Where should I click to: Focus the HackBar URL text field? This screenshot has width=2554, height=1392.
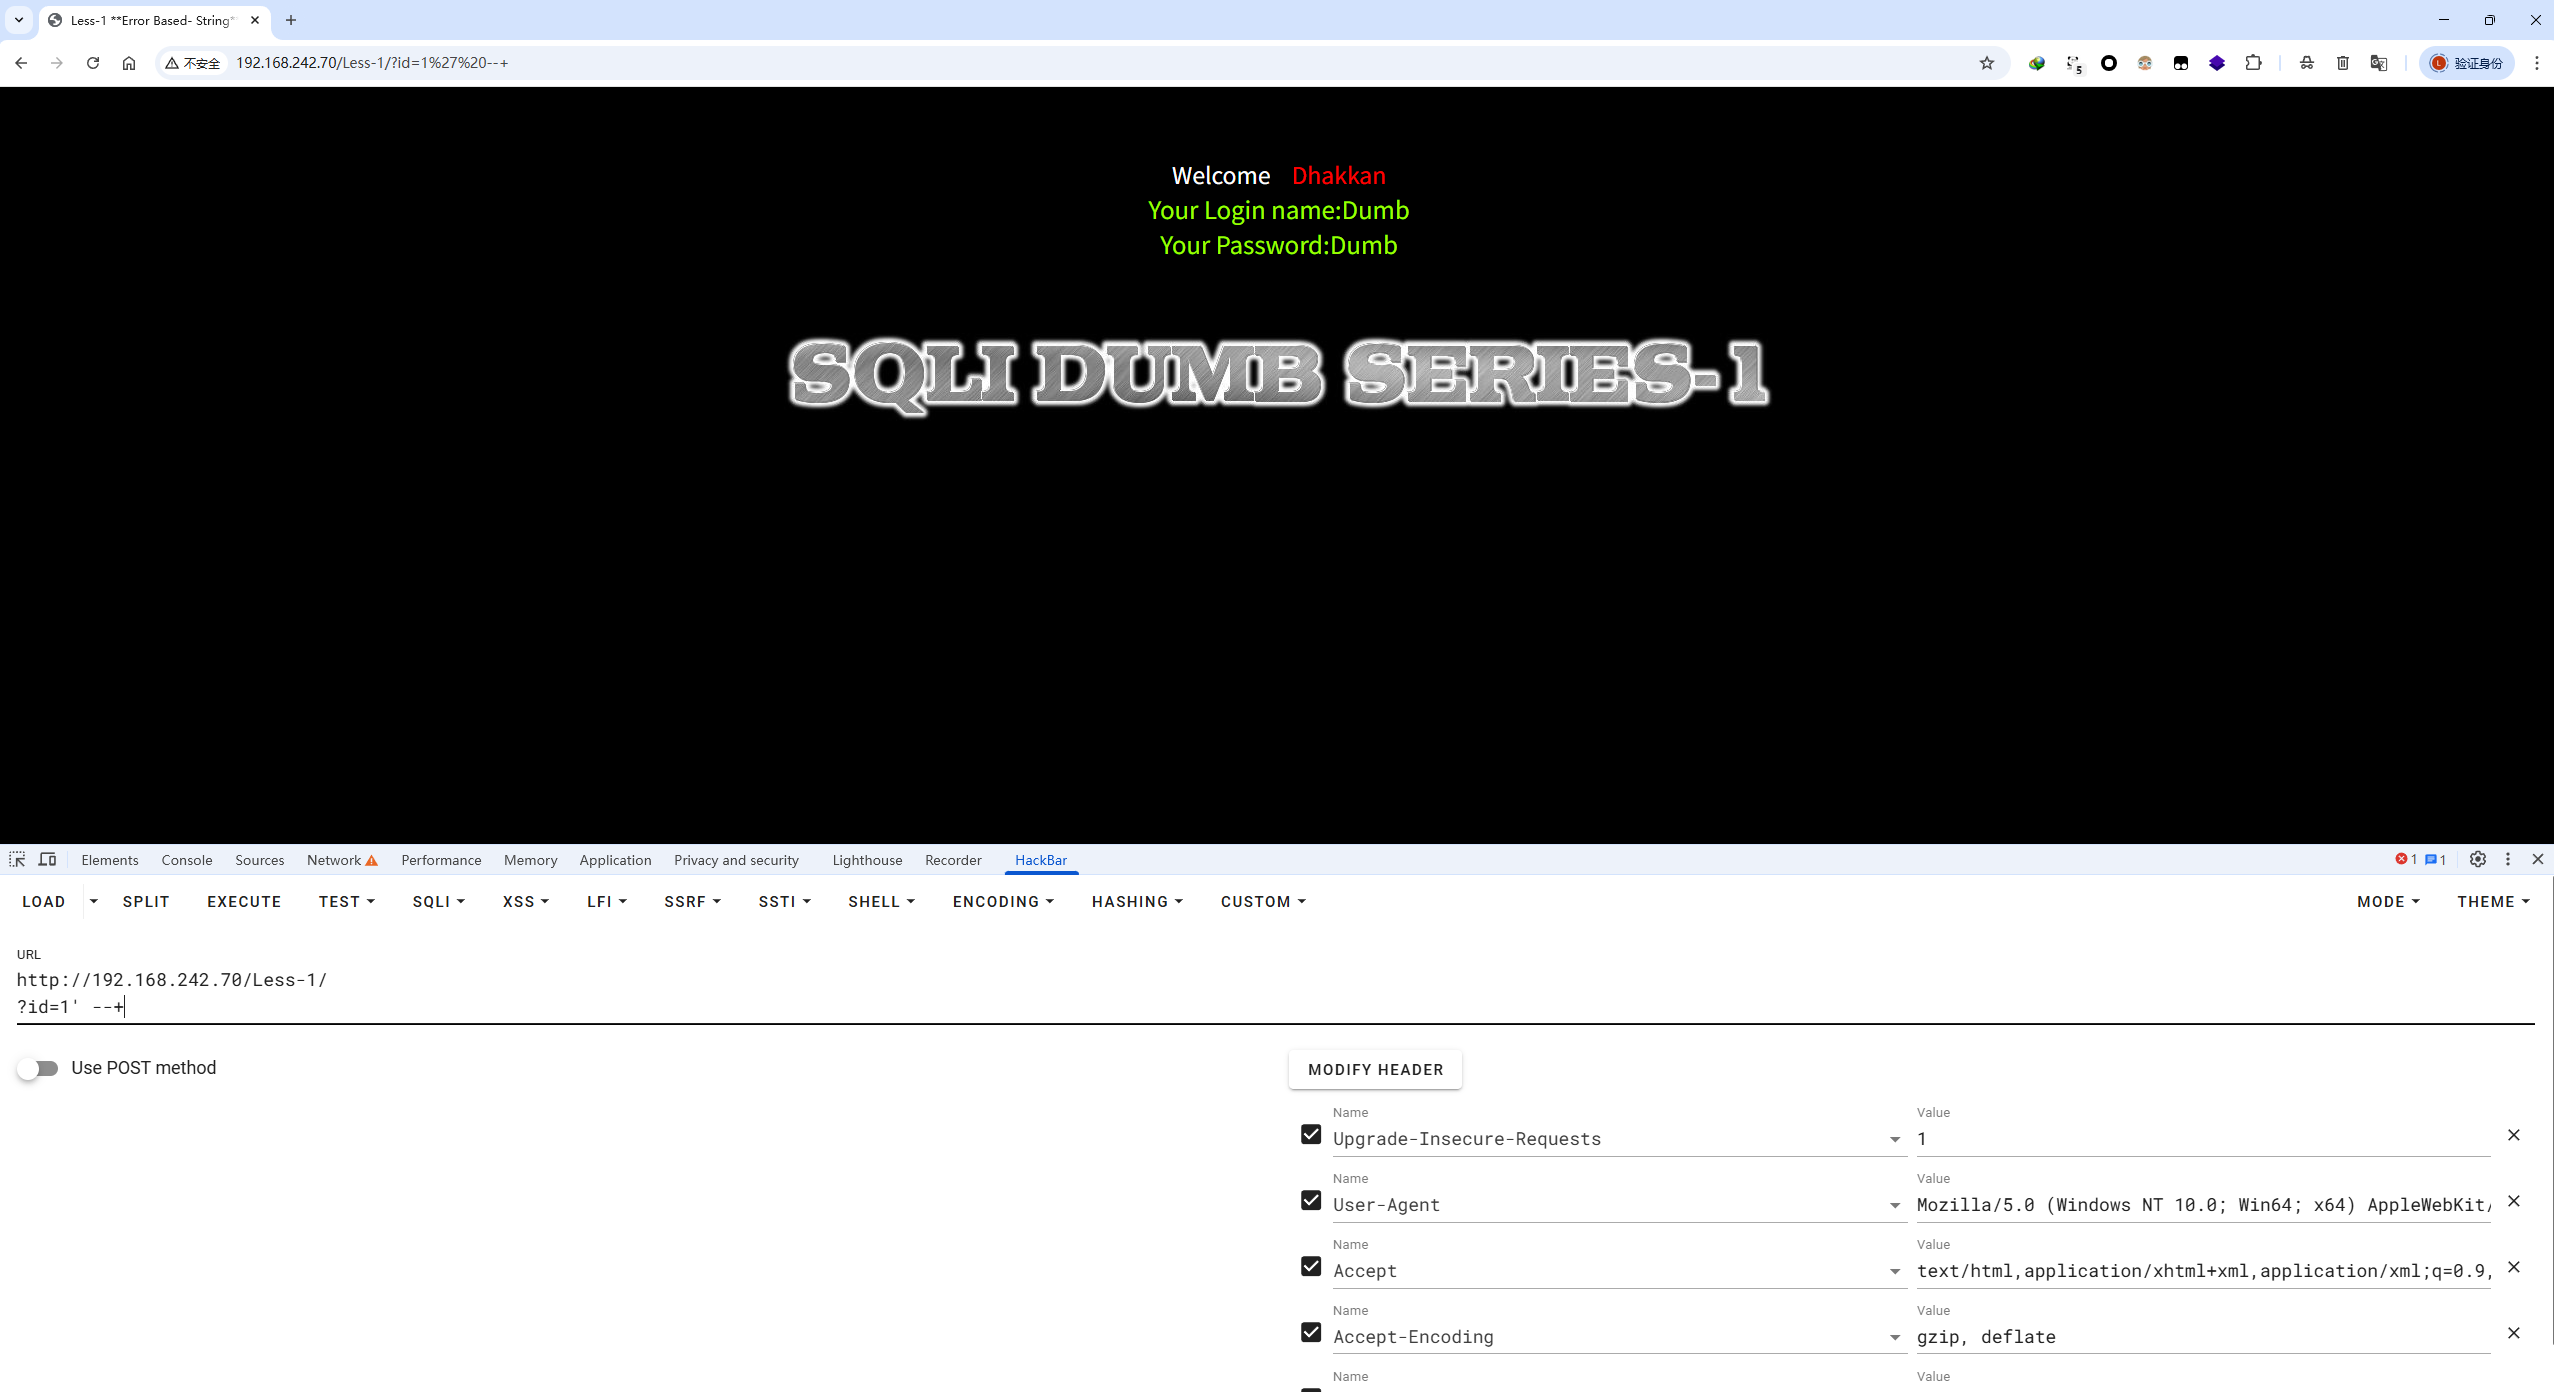(1275, 993)
